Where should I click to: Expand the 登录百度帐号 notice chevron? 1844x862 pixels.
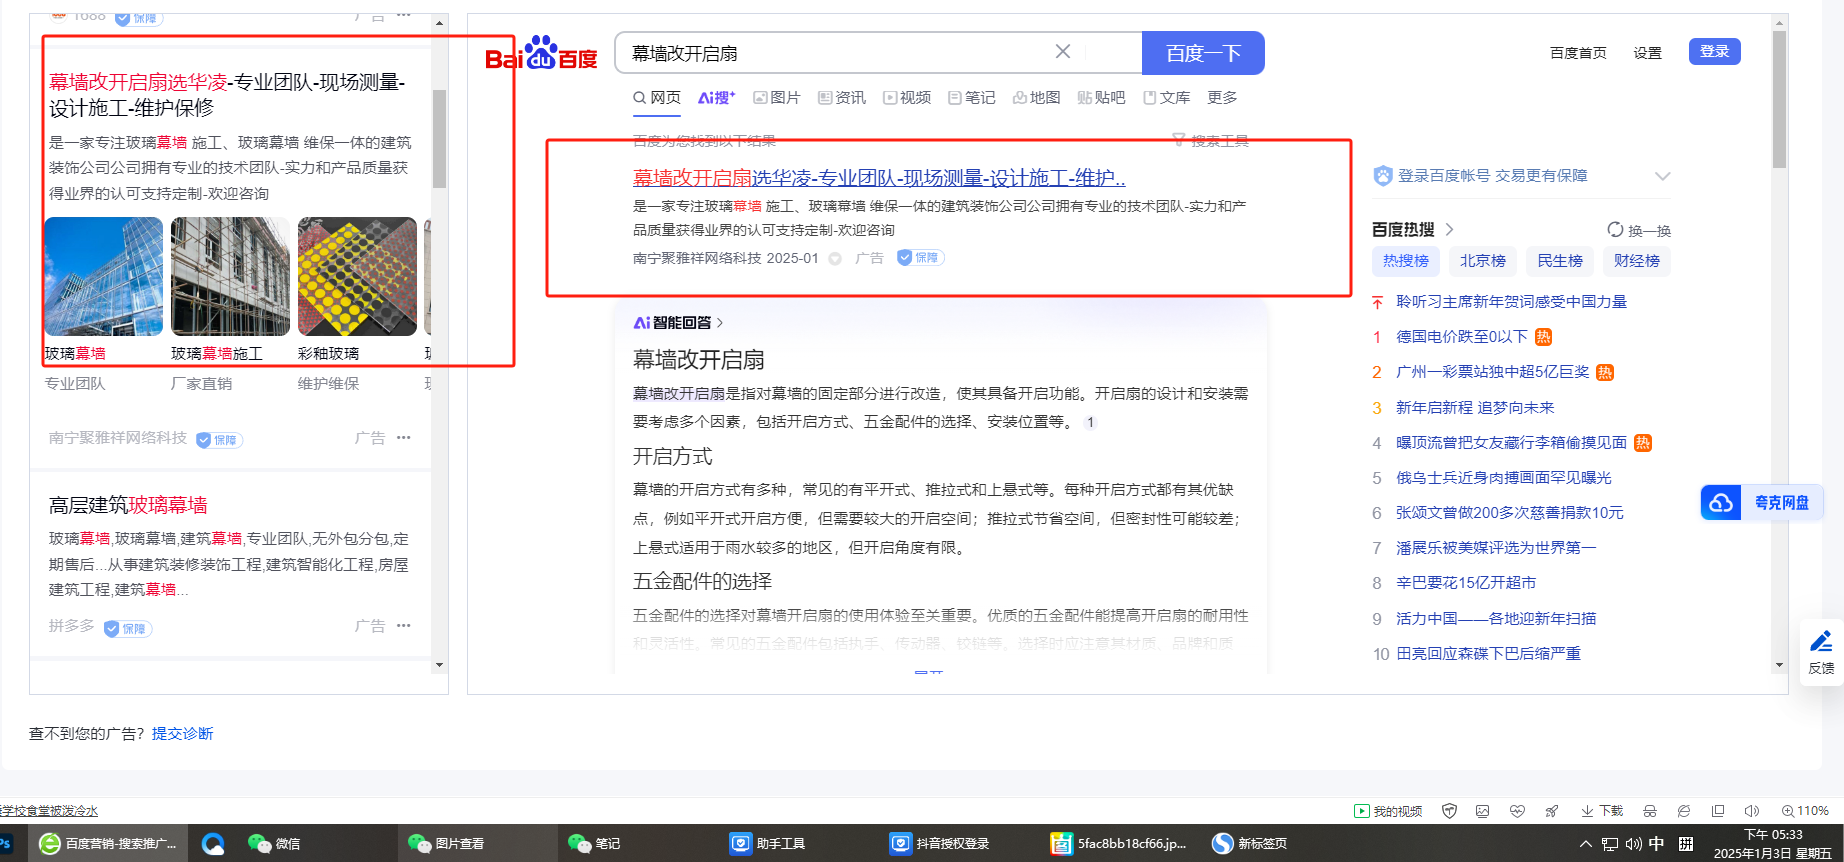point(1662,176)
